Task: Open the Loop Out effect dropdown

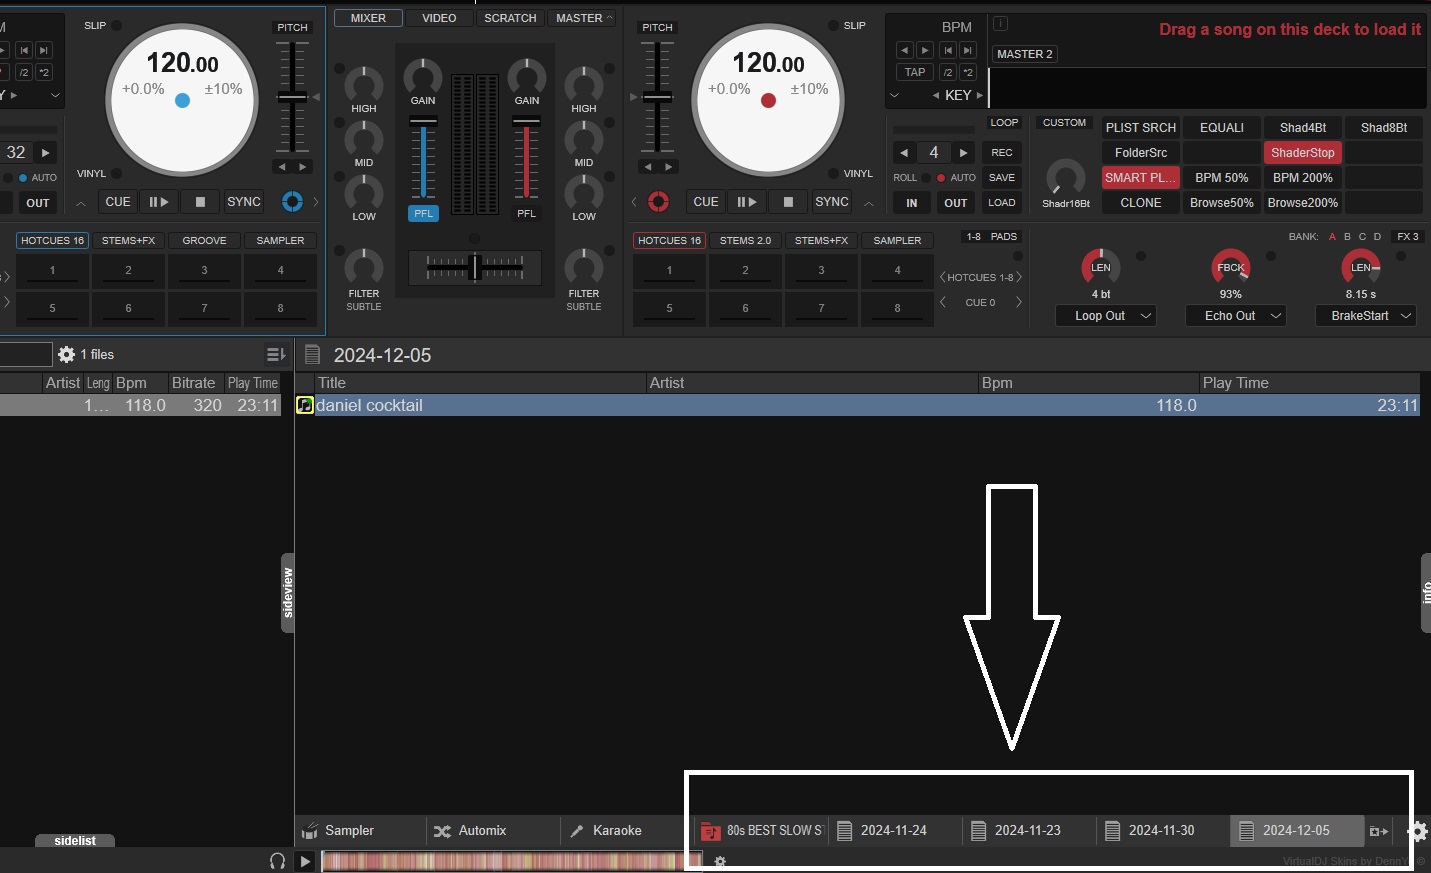Action: coord(1106,316)
